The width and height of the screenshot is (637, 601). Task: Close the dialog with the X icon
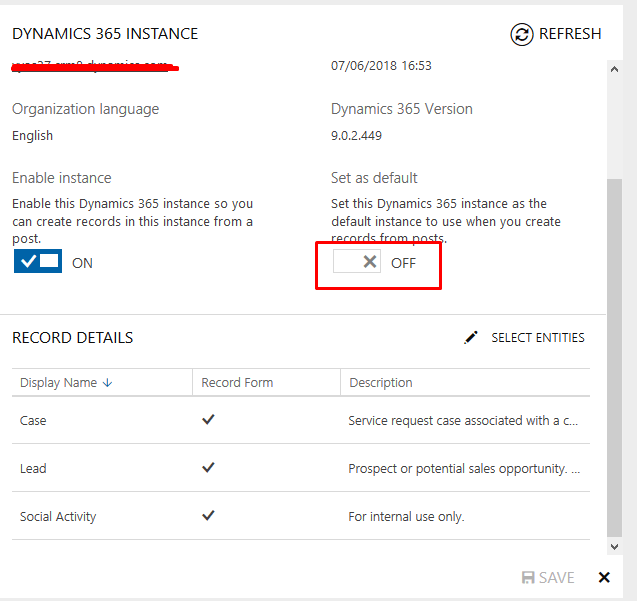[x=604, y=577]
